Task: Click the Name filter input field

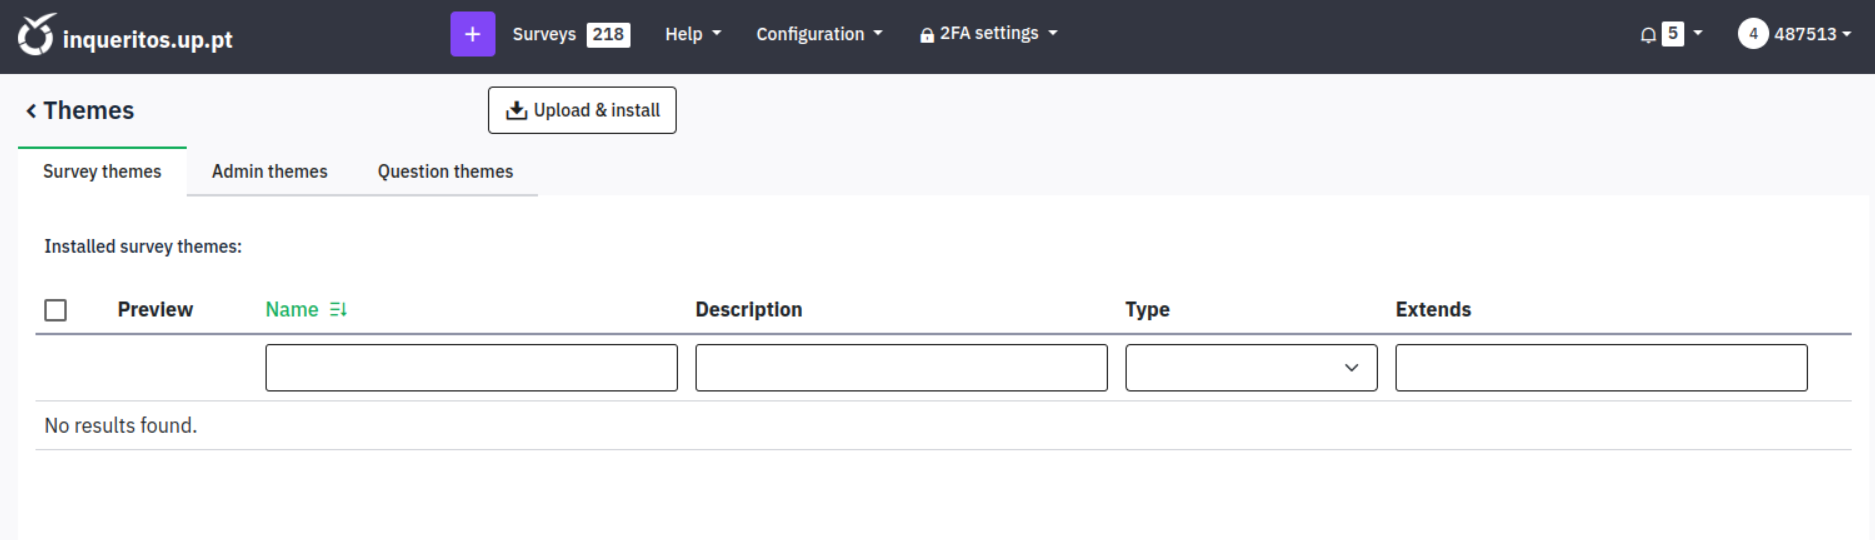Action: point(471,368)
